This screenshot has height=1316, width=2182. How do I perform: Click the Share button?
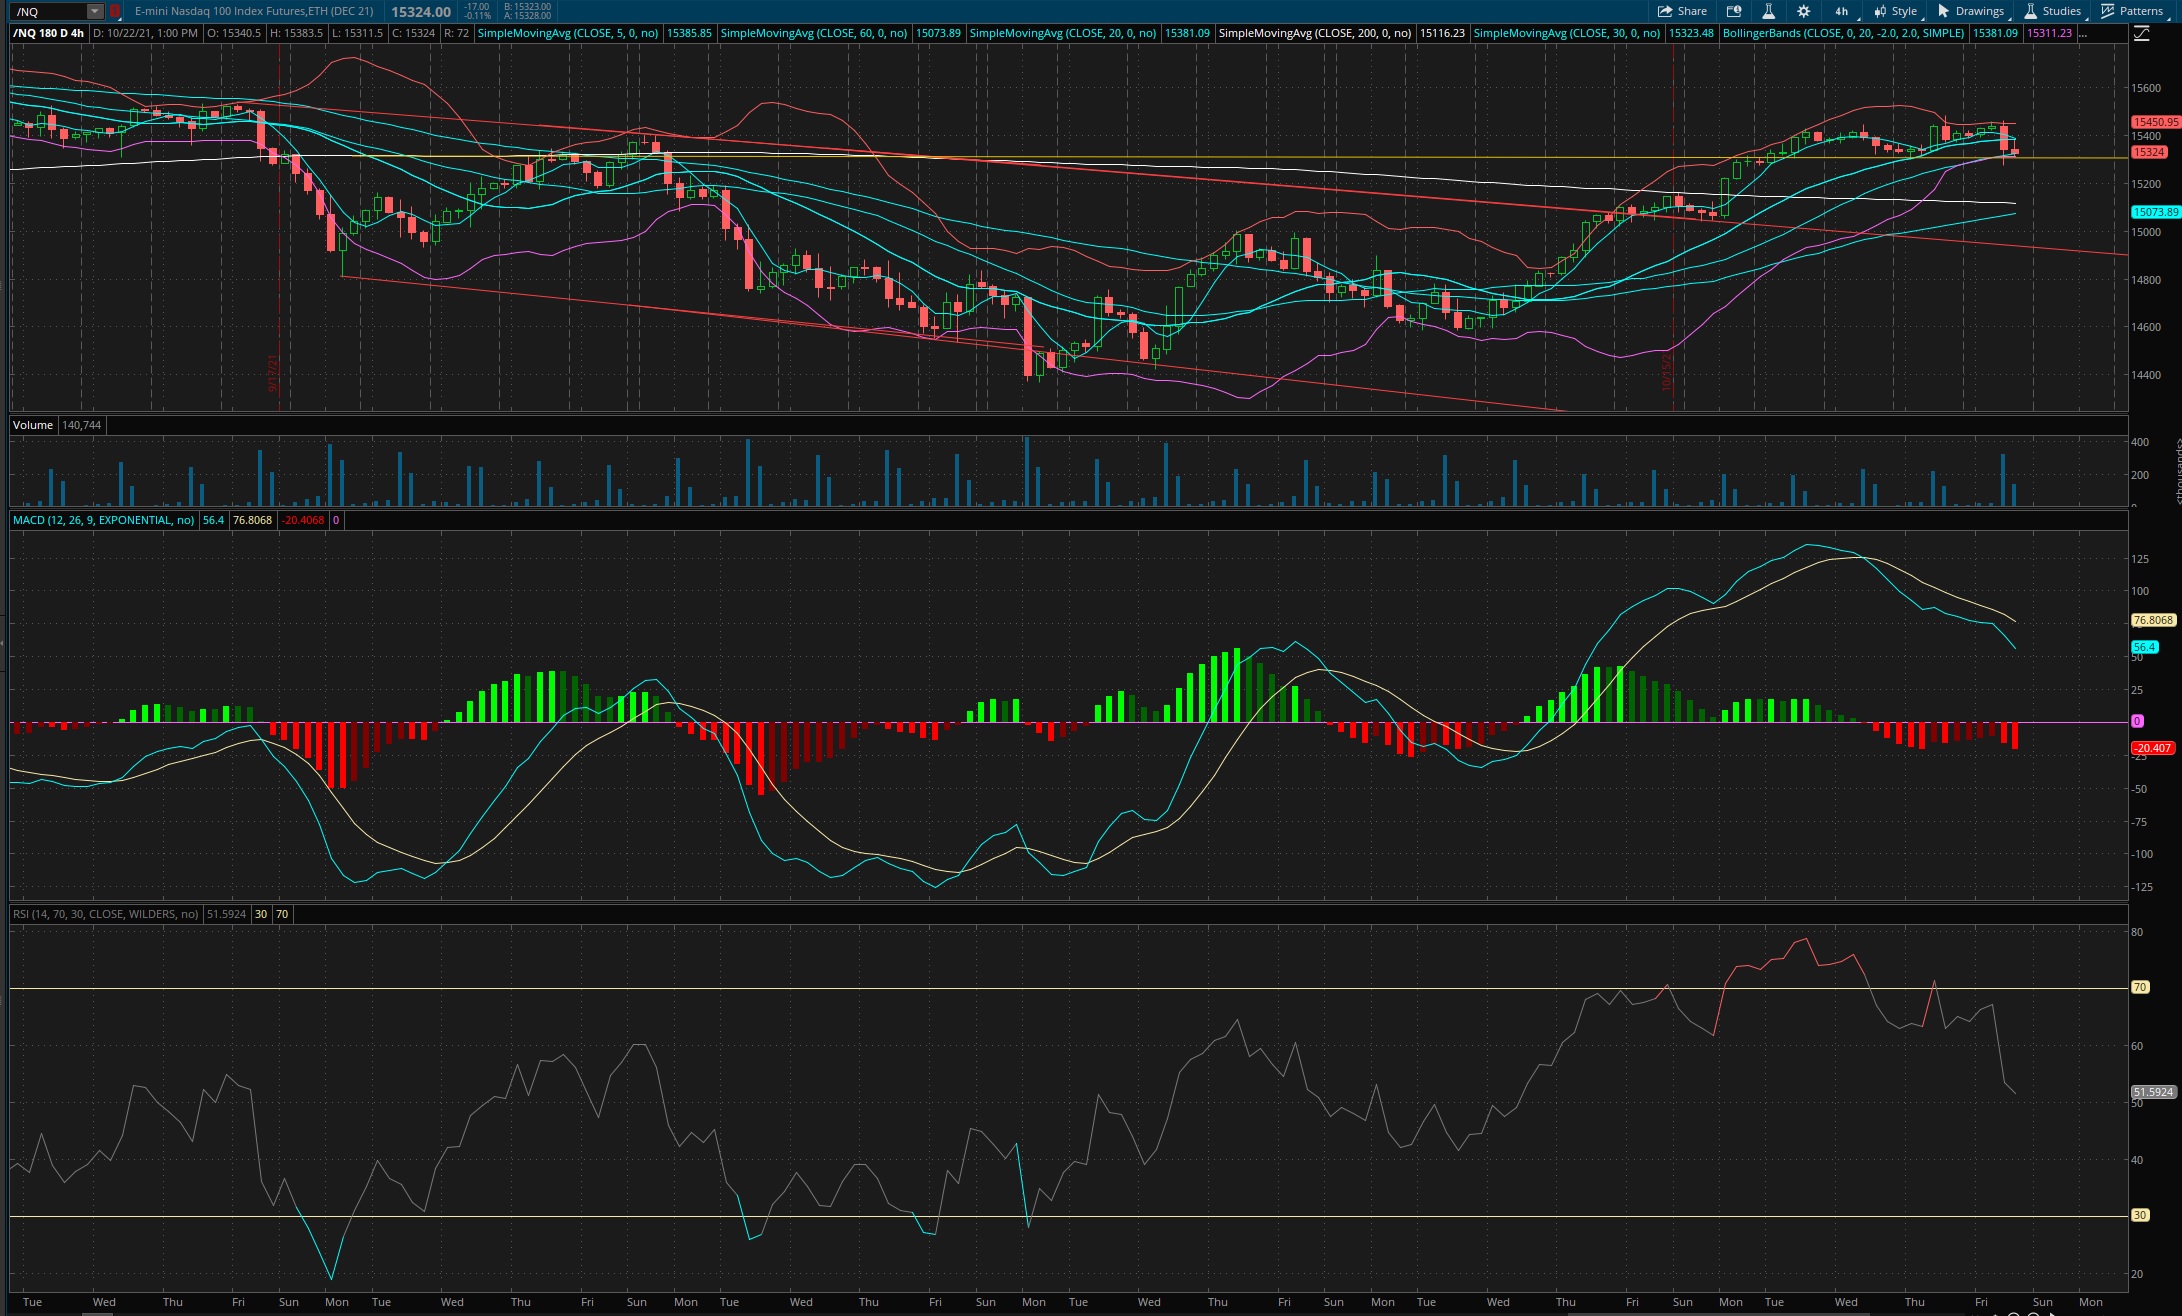[x=1682, y=11]
